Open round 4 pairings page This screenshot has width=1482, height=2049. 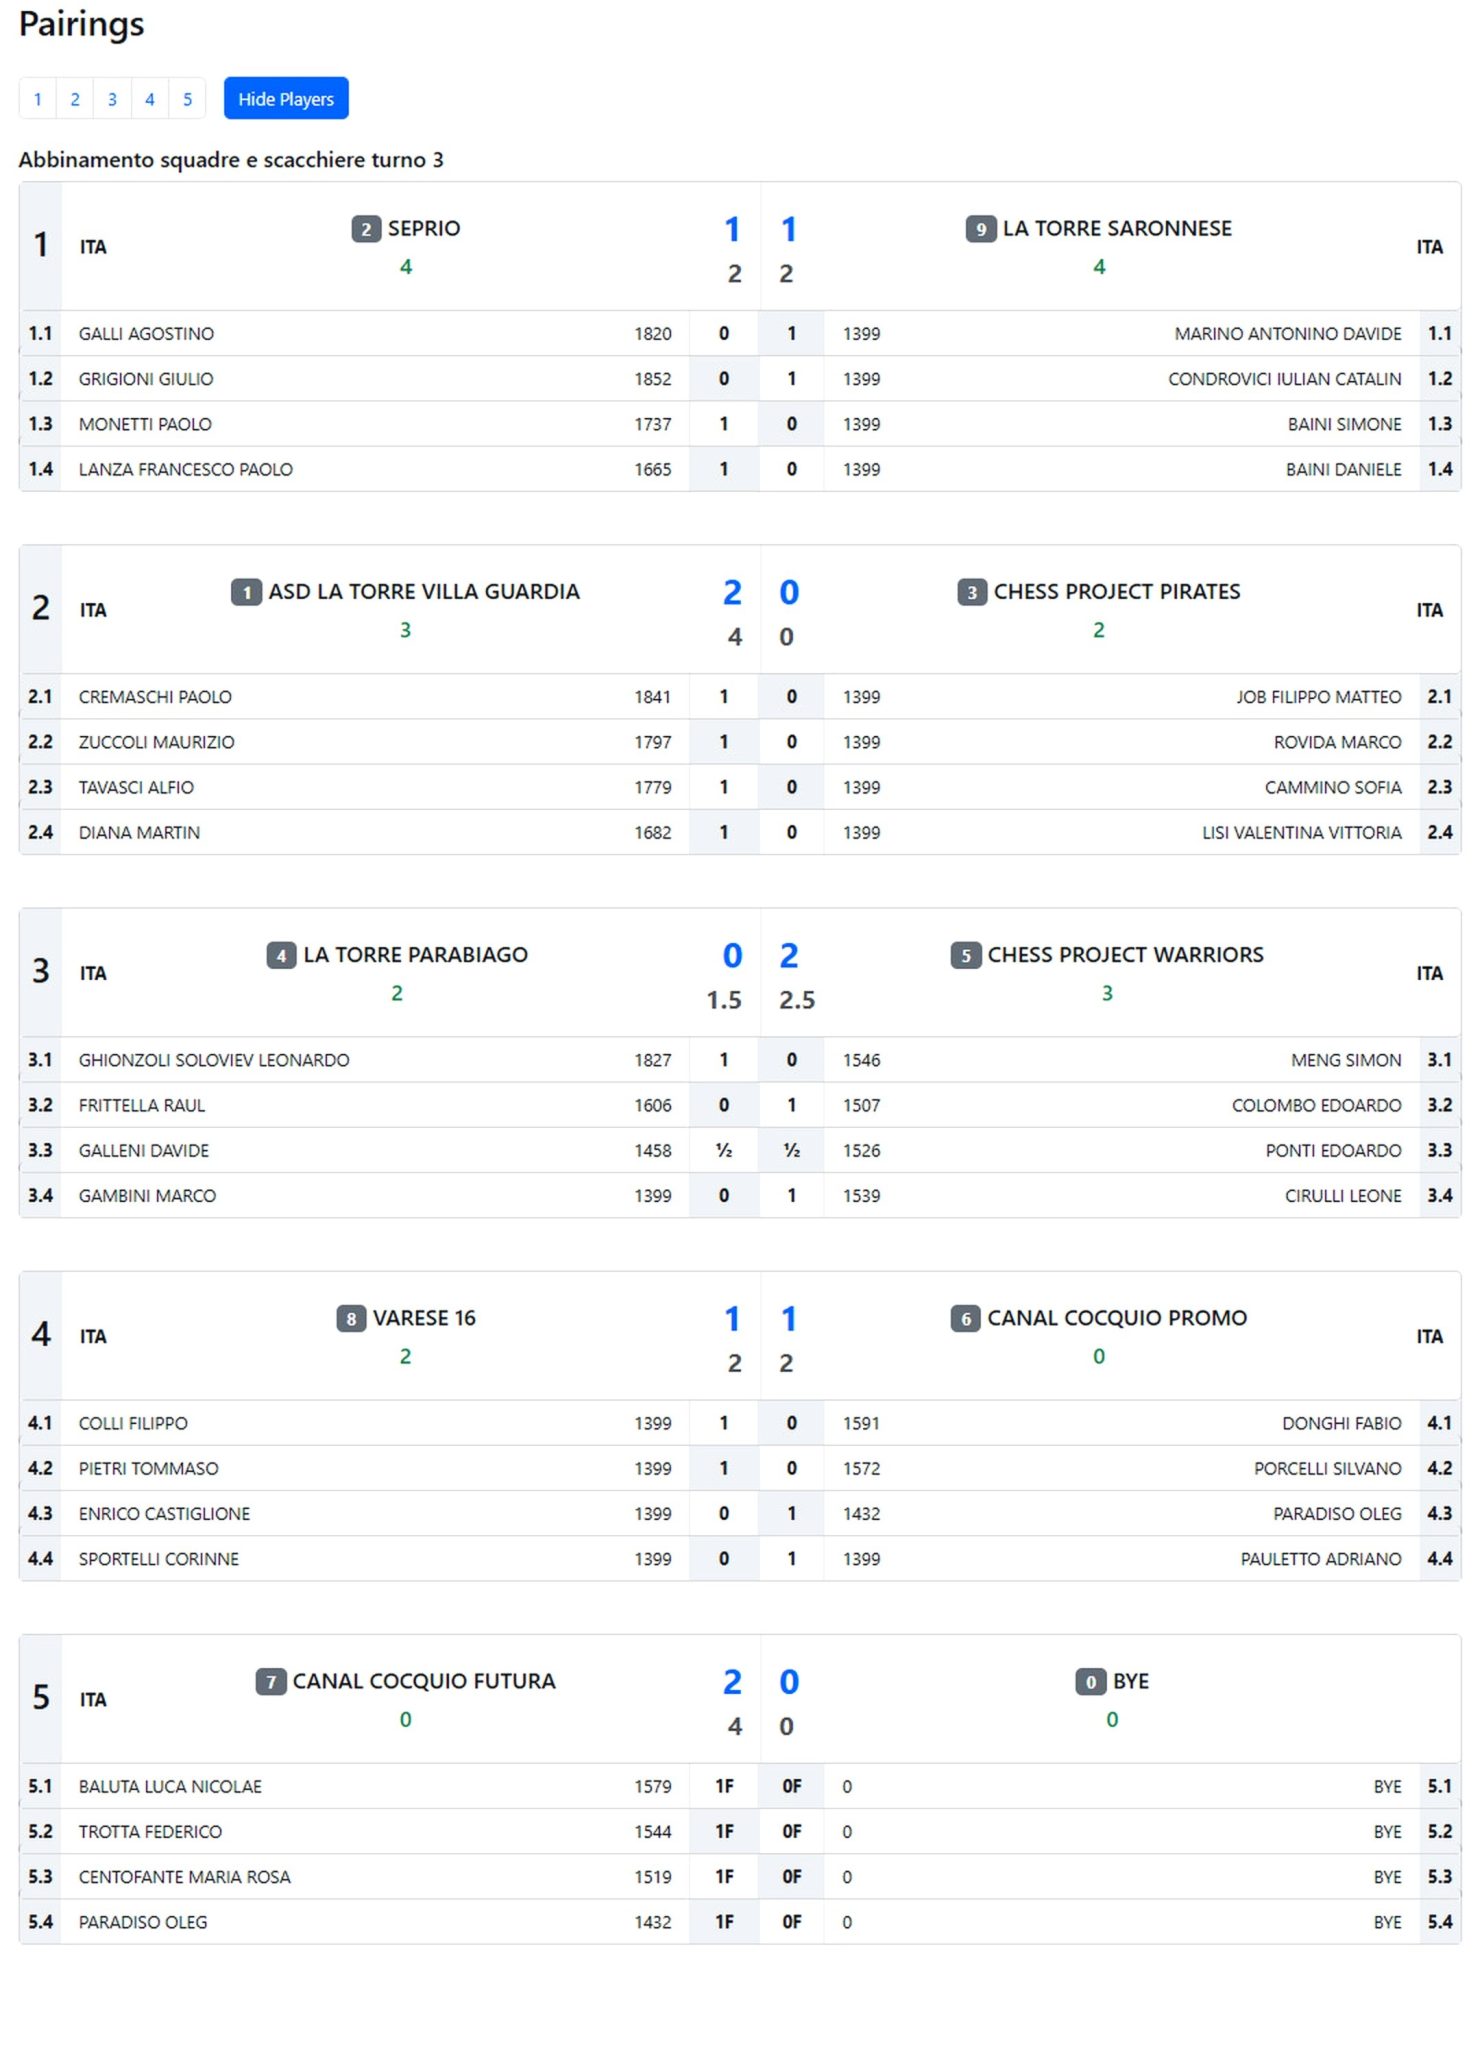click(x=150, y=99)
